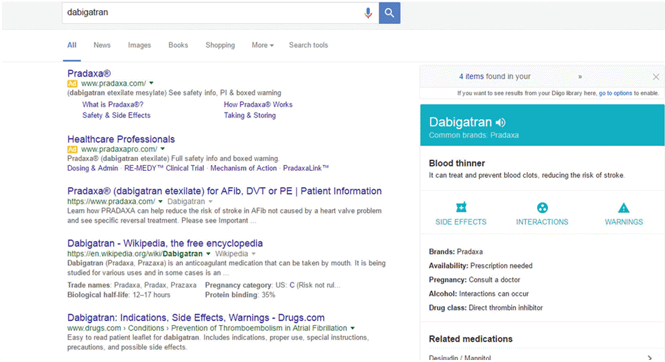Click the double arrow in Diigo bar

(x=580, y=77)
